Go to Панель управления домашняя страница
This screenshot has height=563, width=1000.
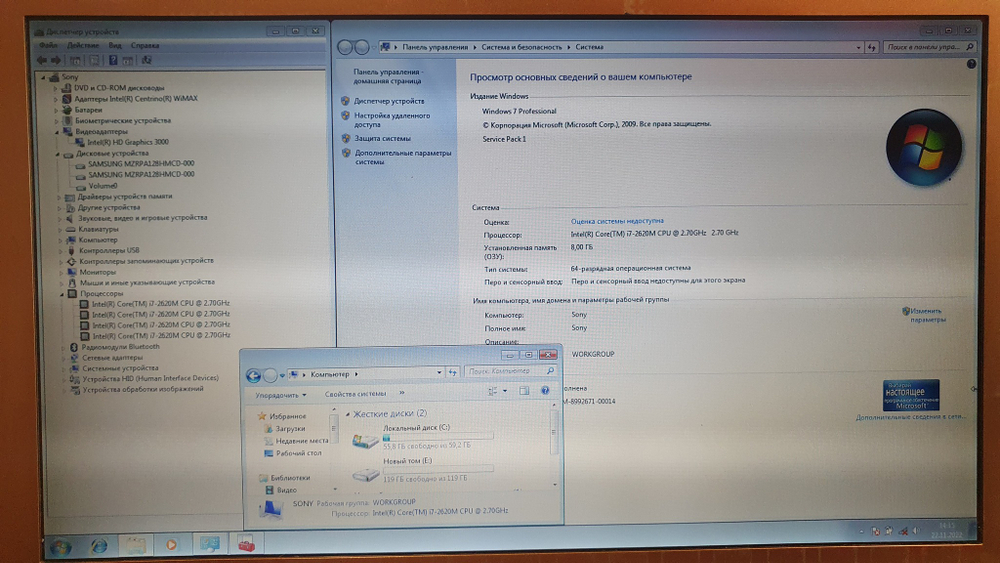[x=387, y=77]
